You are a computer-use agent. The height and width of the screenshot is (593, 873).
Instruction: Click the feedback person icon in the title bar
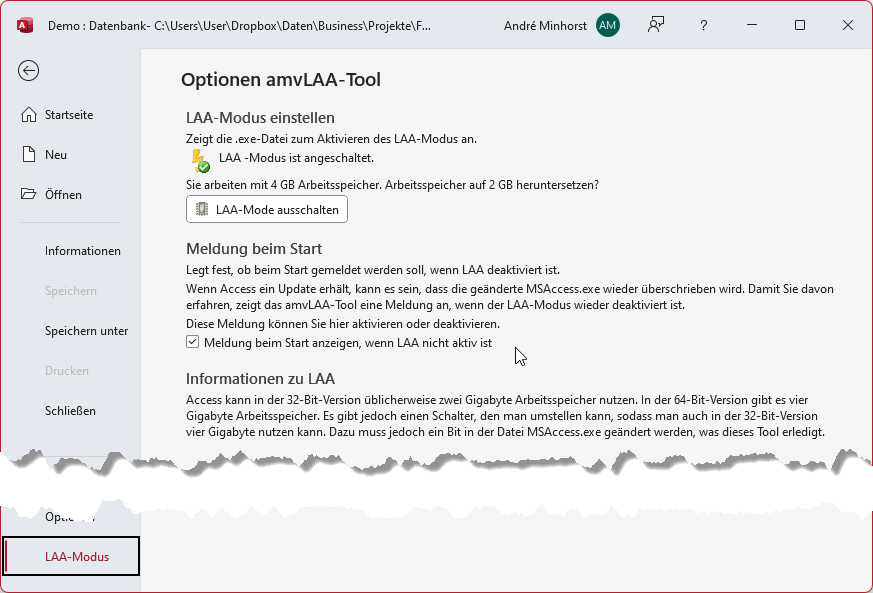(655, 24)
